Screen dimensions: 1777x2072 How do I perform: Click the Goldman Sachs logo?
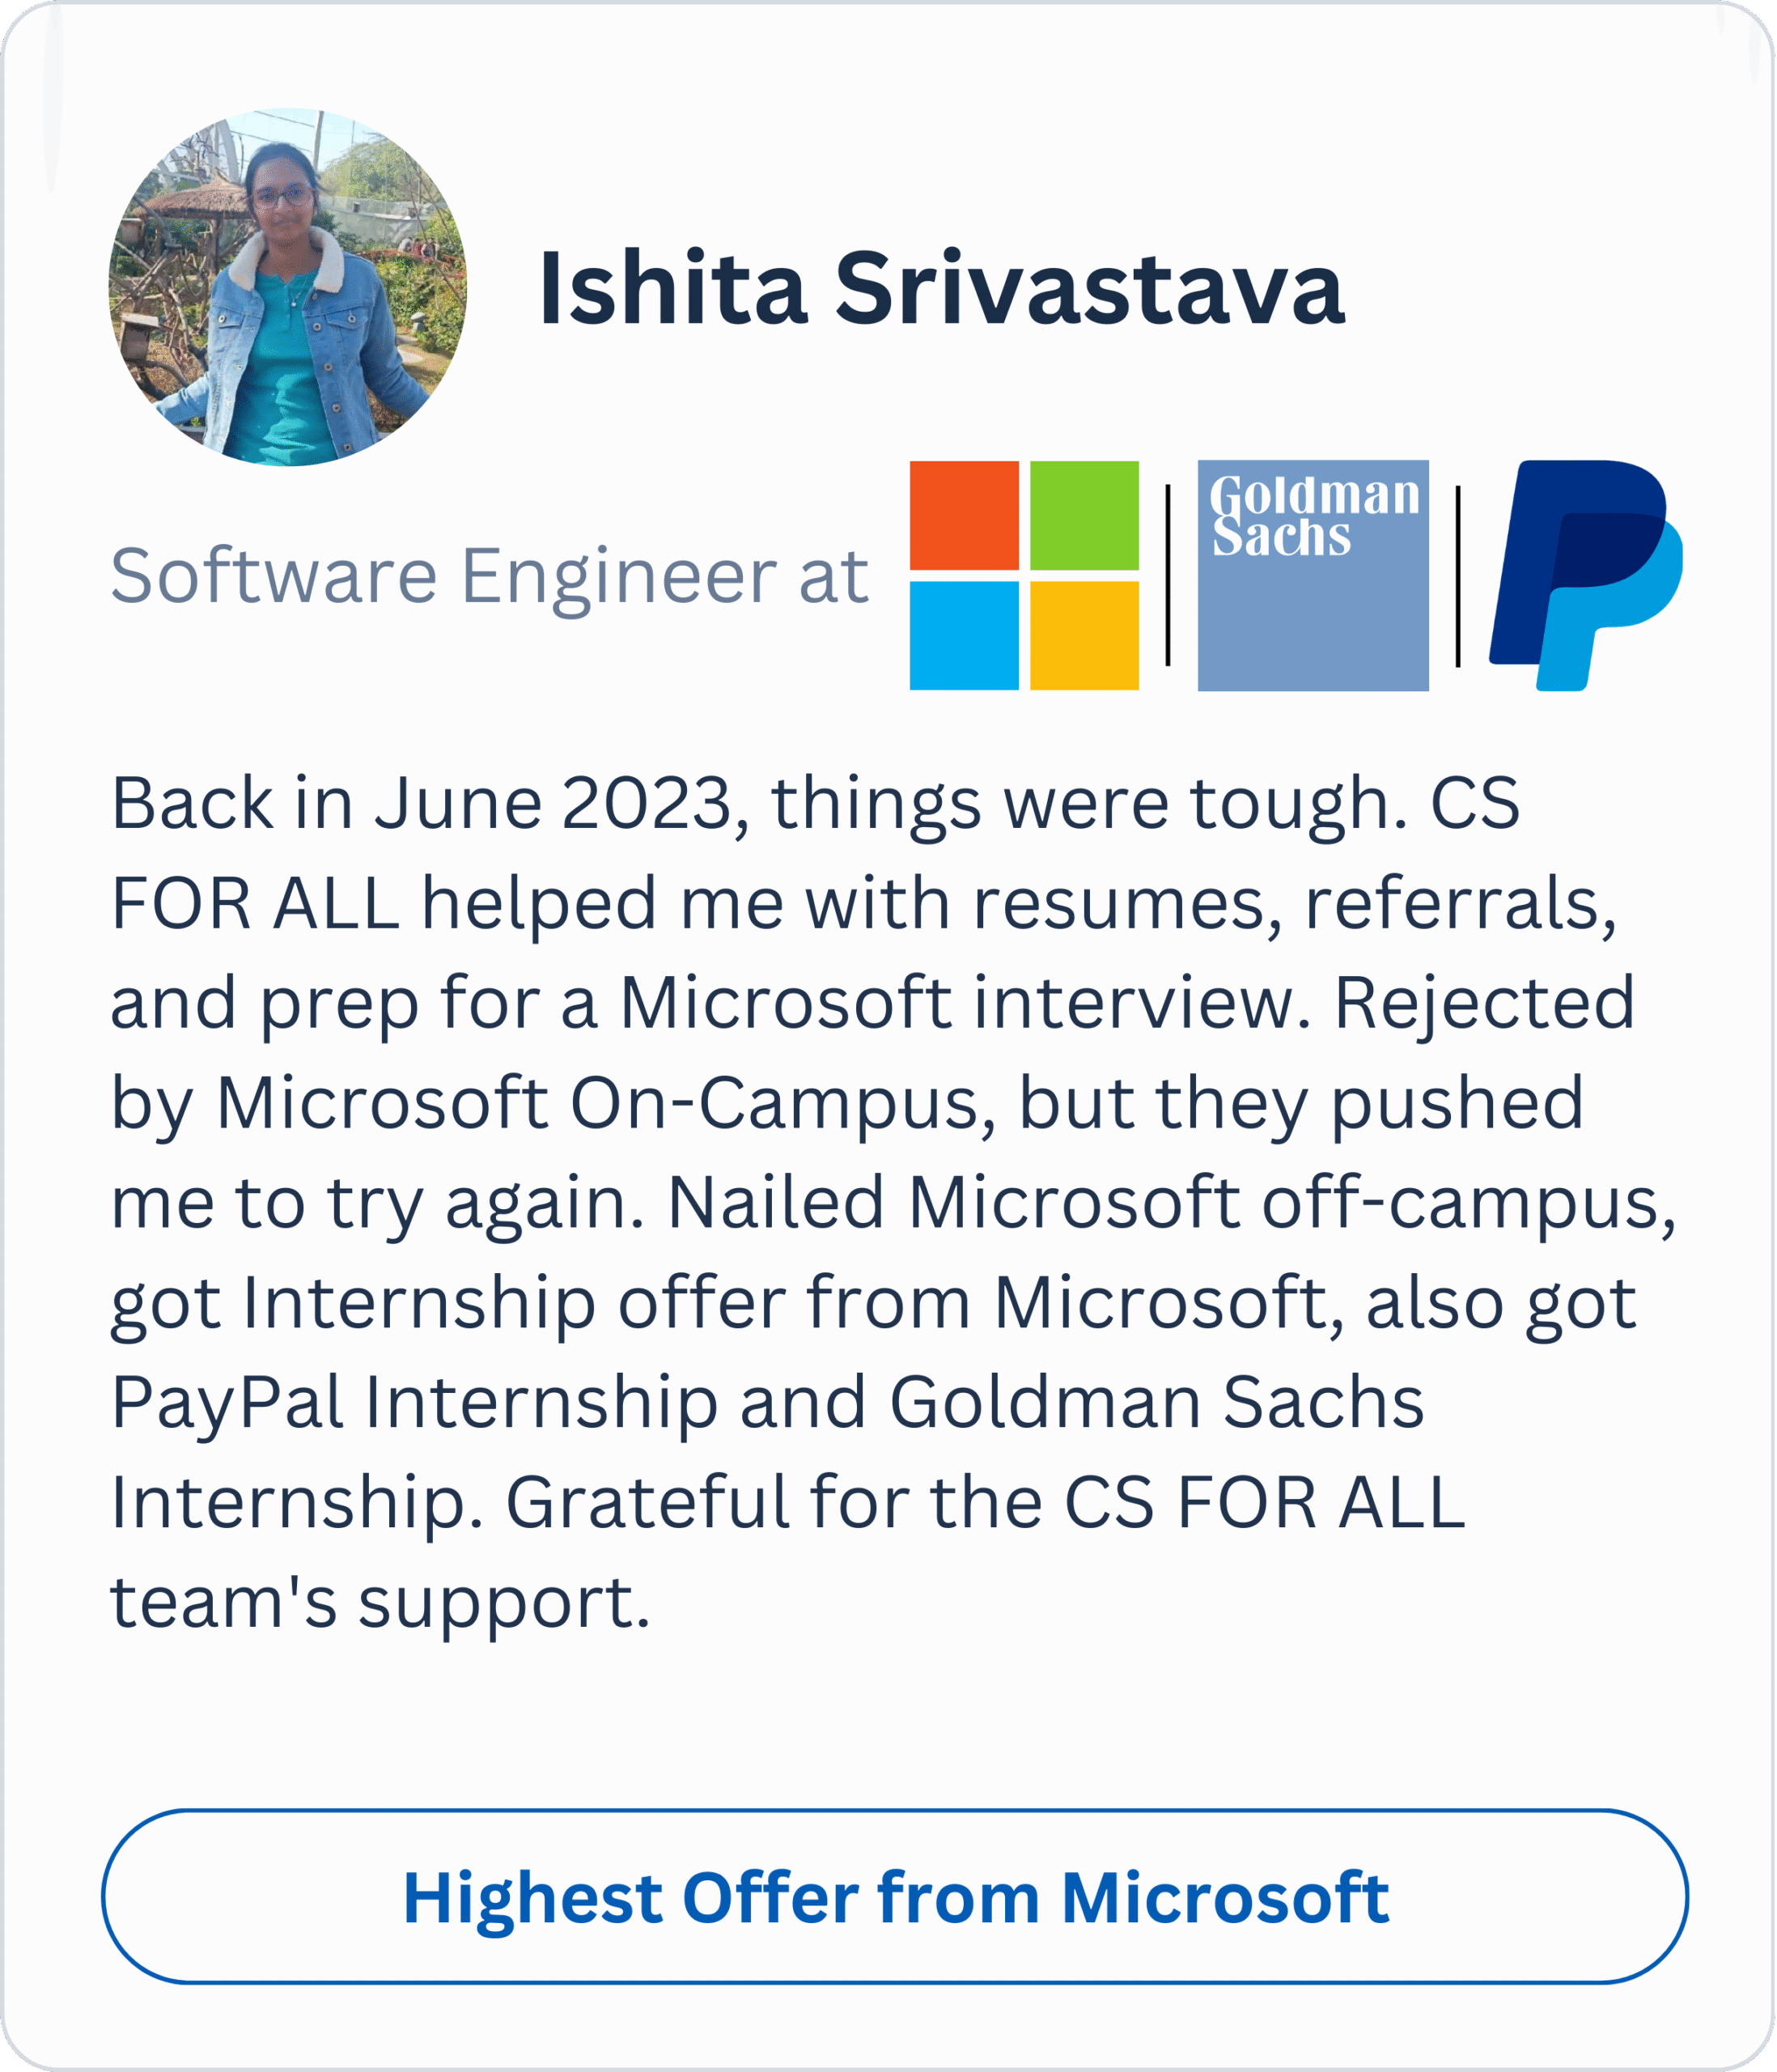pos(1312,575)
